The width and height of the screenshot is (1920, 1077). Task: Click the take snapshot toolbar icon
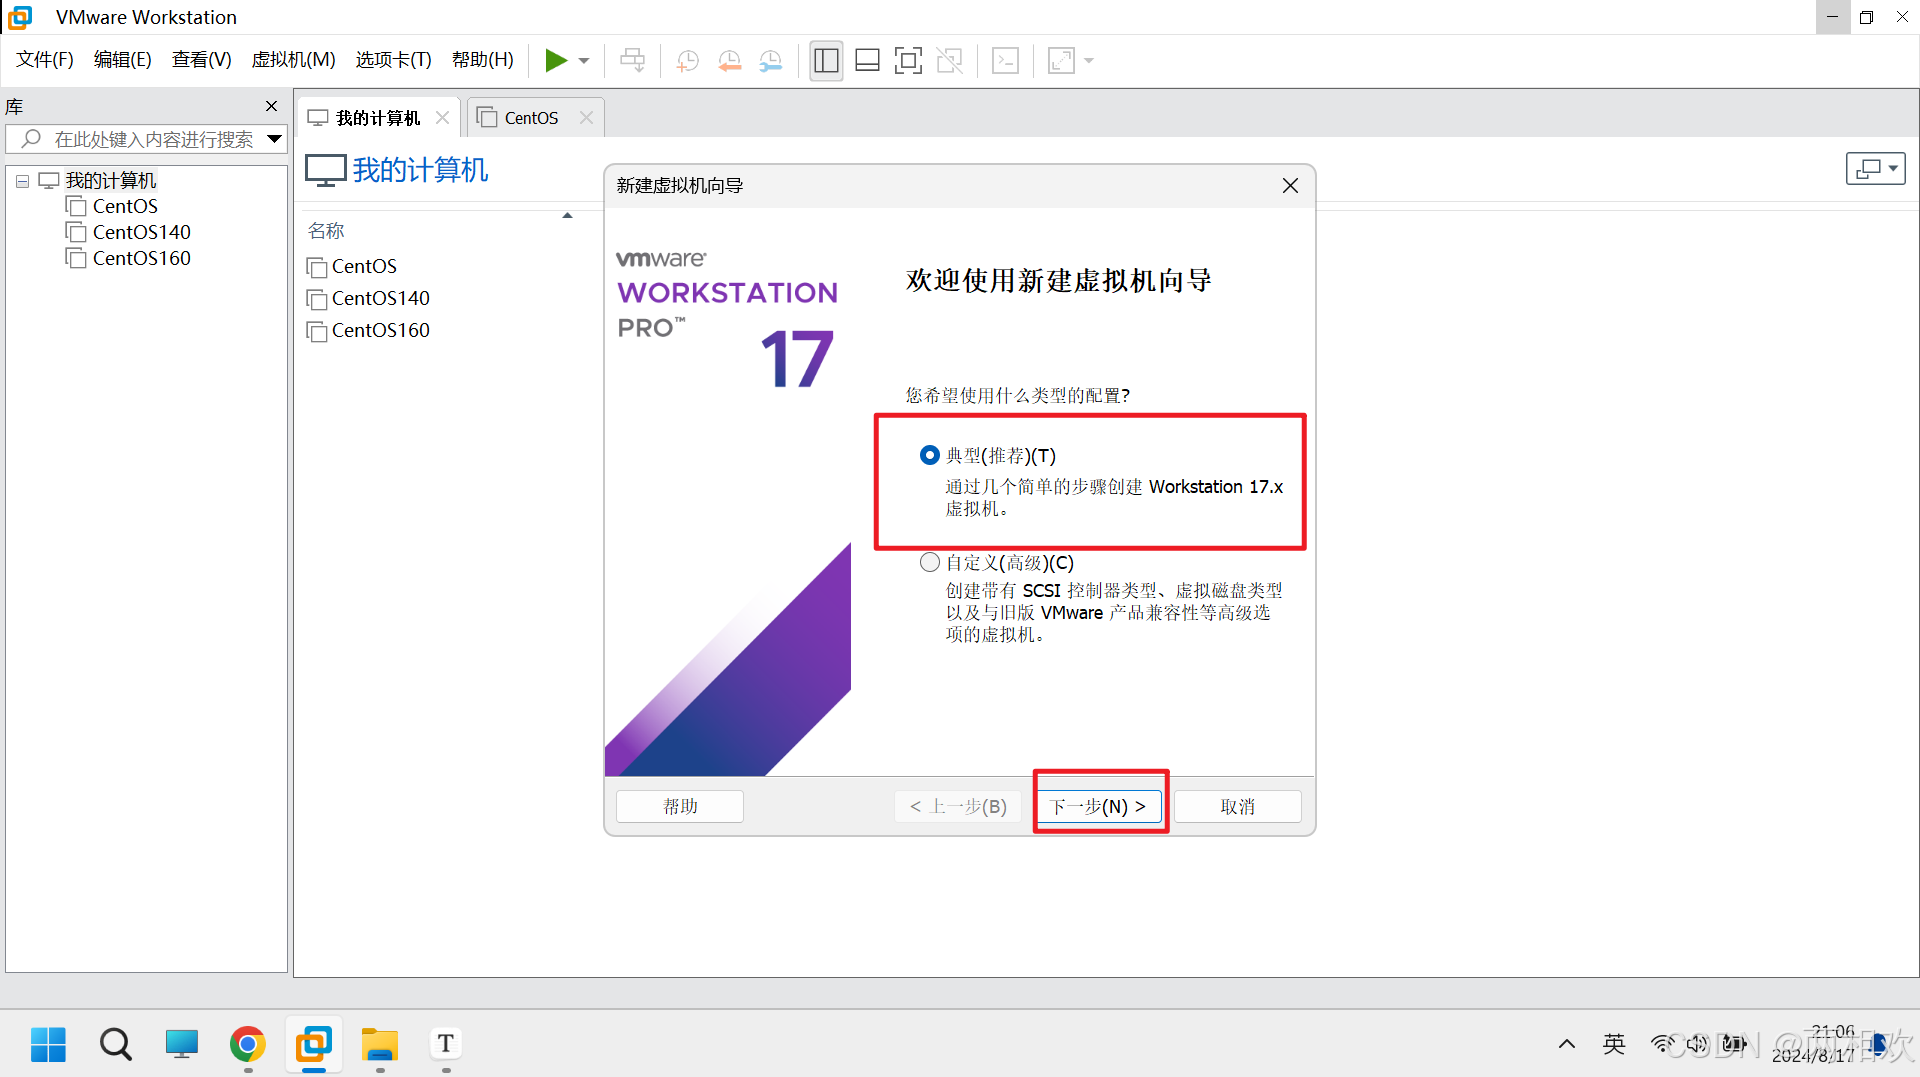(x=687, y=61)
